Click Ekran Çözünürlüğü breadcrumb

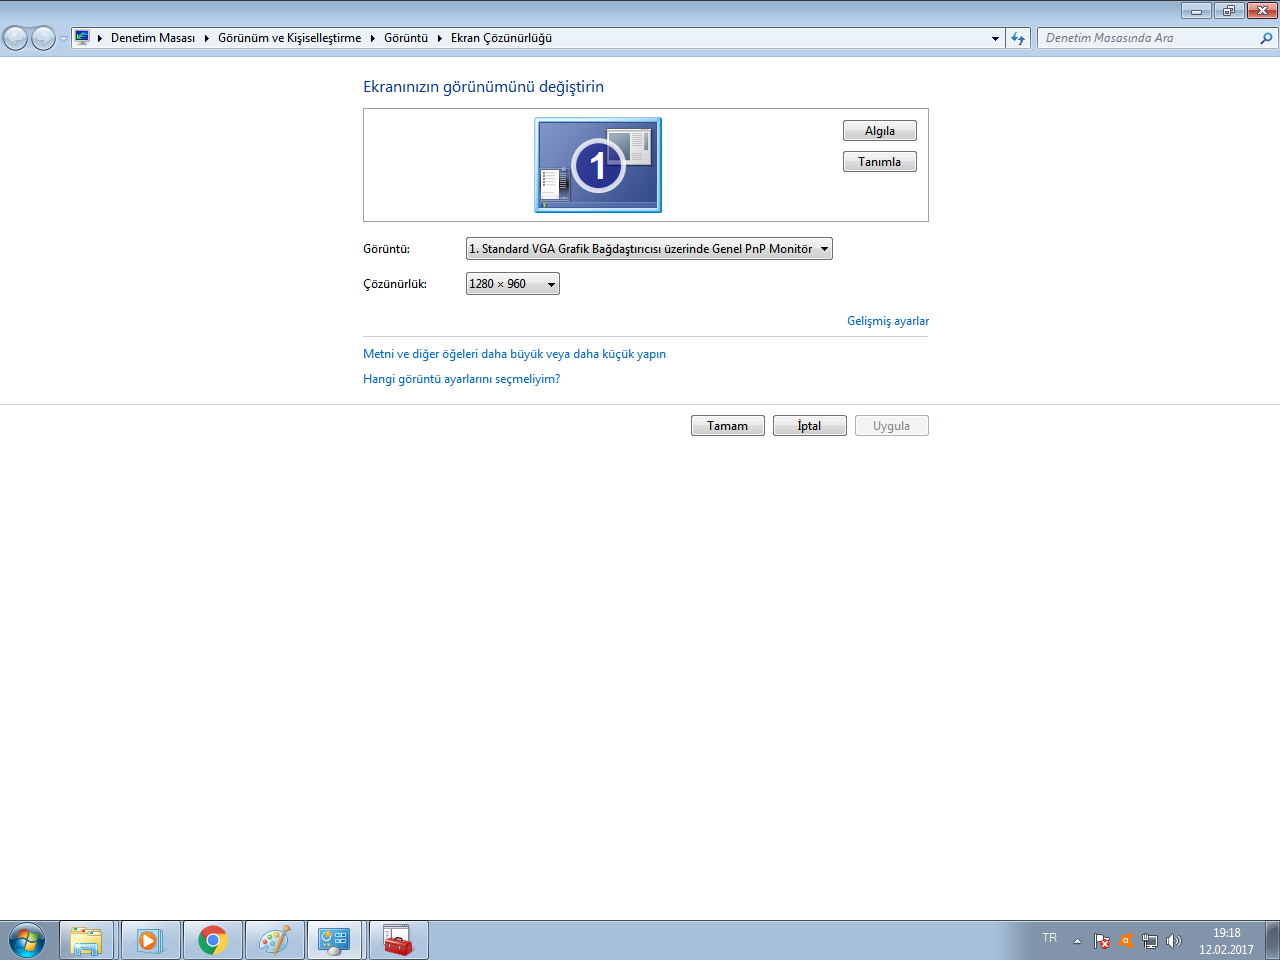501,38
